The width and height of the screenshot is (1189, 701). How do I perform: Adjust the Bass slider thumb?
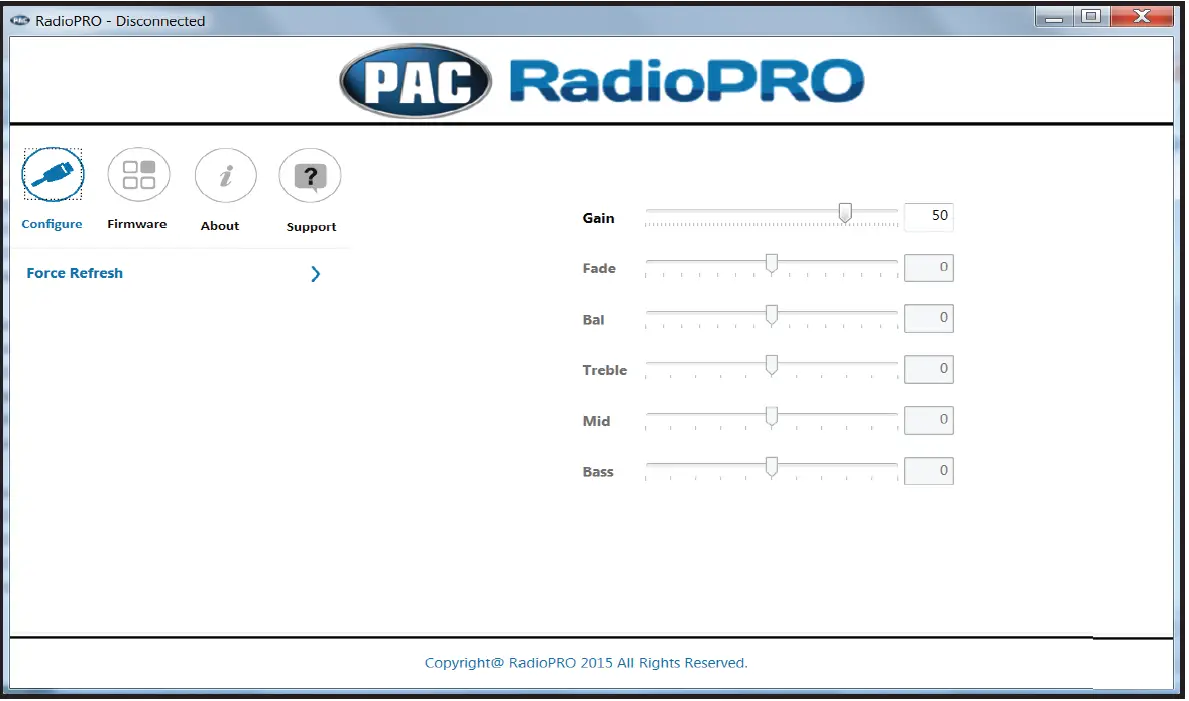pos(771,466)
